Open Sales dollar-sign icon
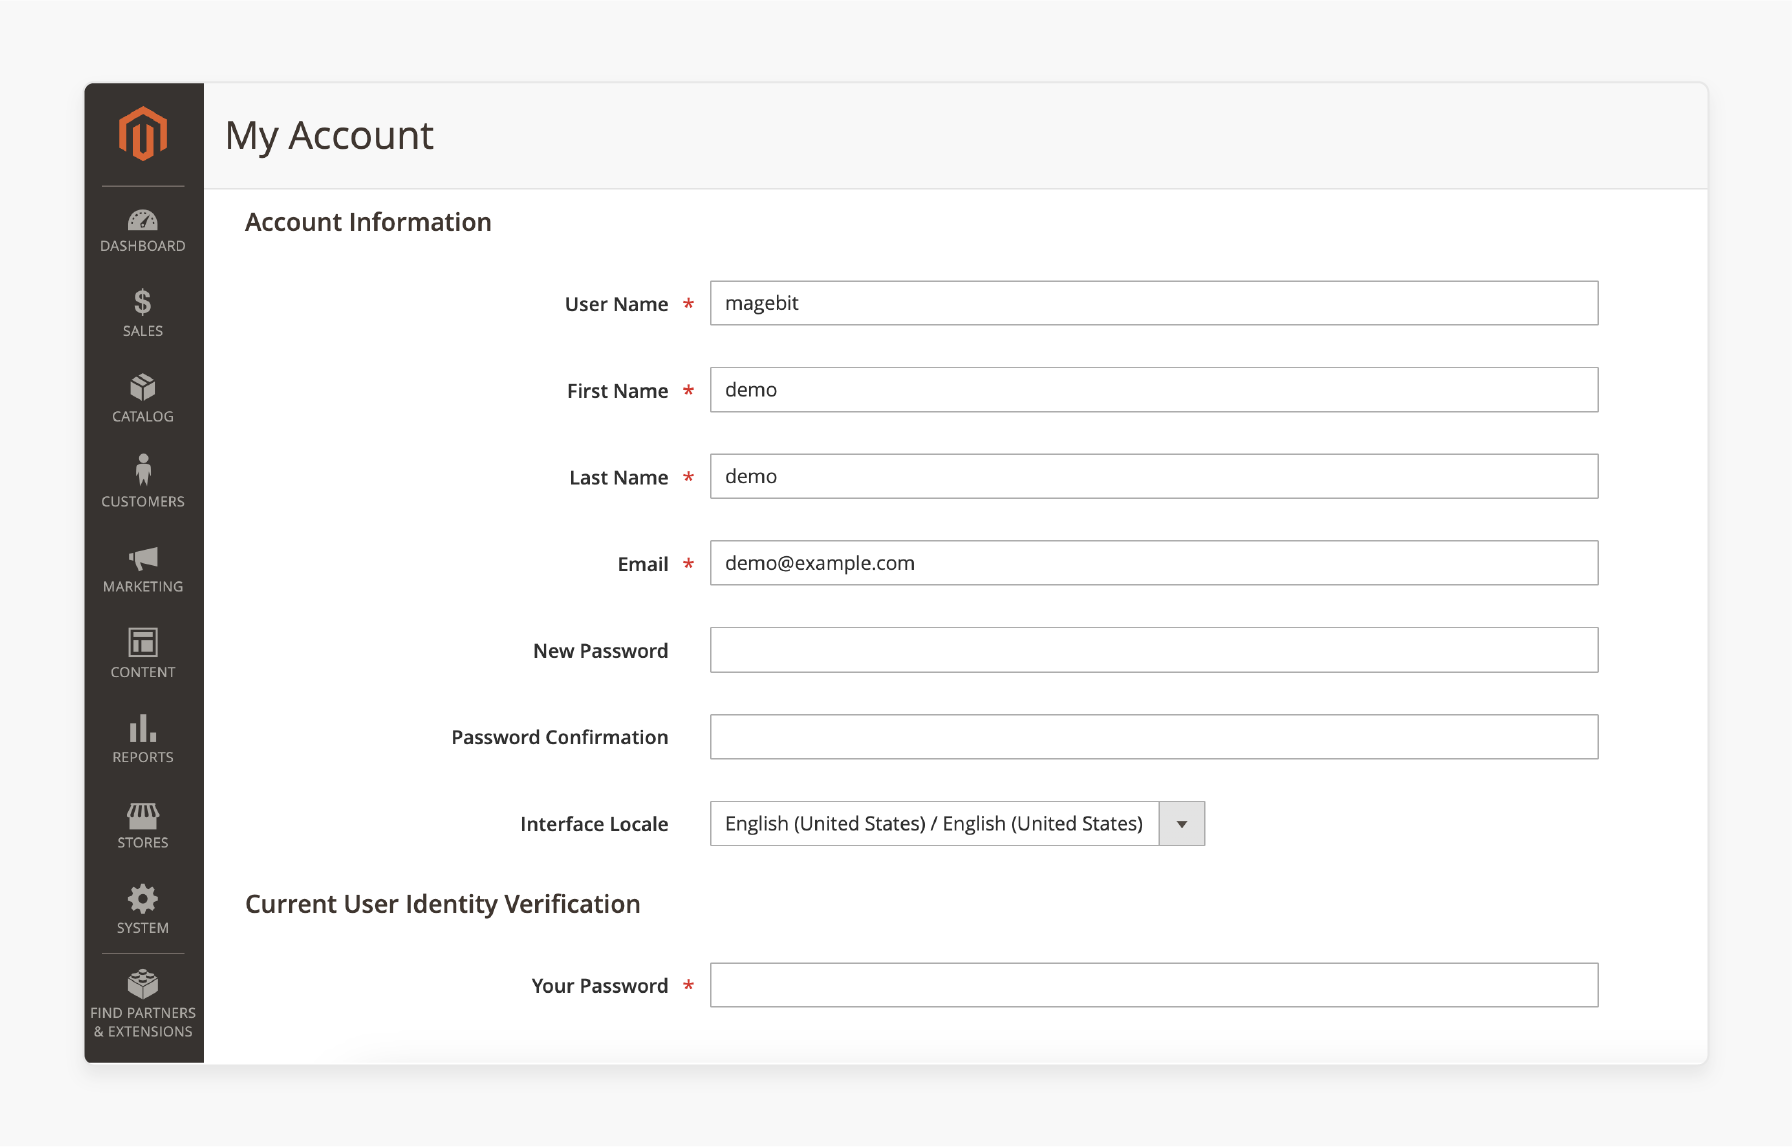Image resolution: width=1792 pixels, height=1147 pixels. click(143, 302)
